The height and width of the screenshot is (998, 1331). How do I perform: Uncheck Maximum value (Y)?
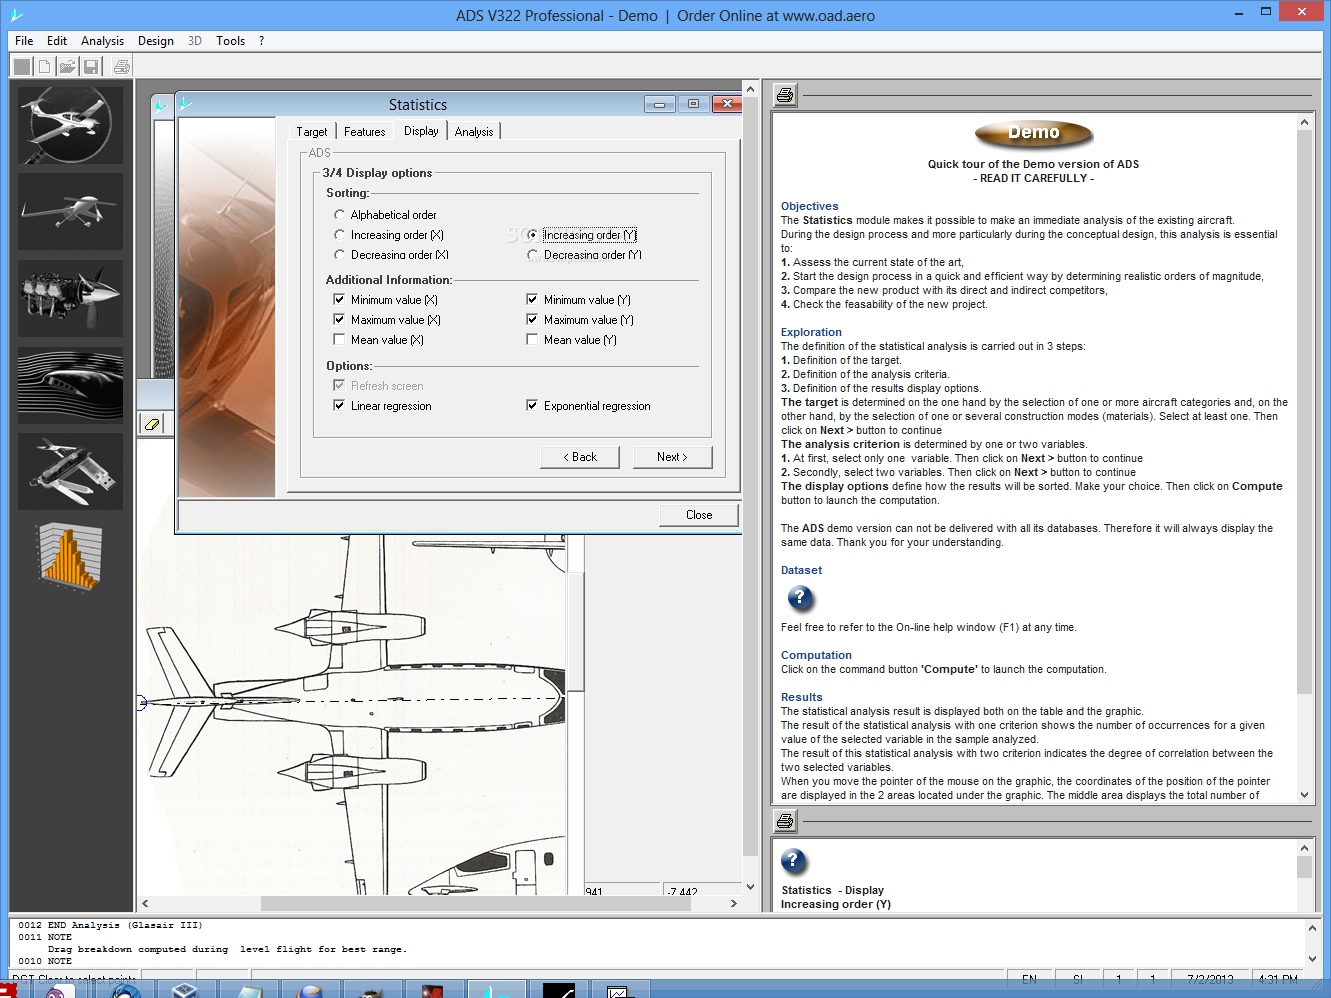coord(580,320)
